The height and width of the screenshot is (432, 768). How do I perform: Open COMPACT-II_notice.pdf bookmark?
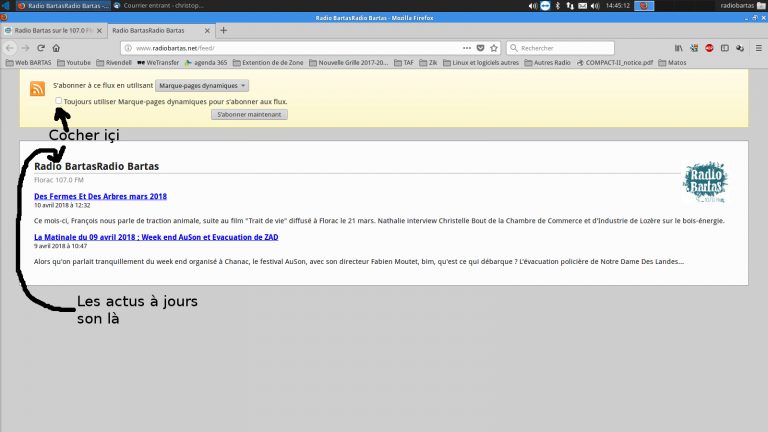coord(615,63)
